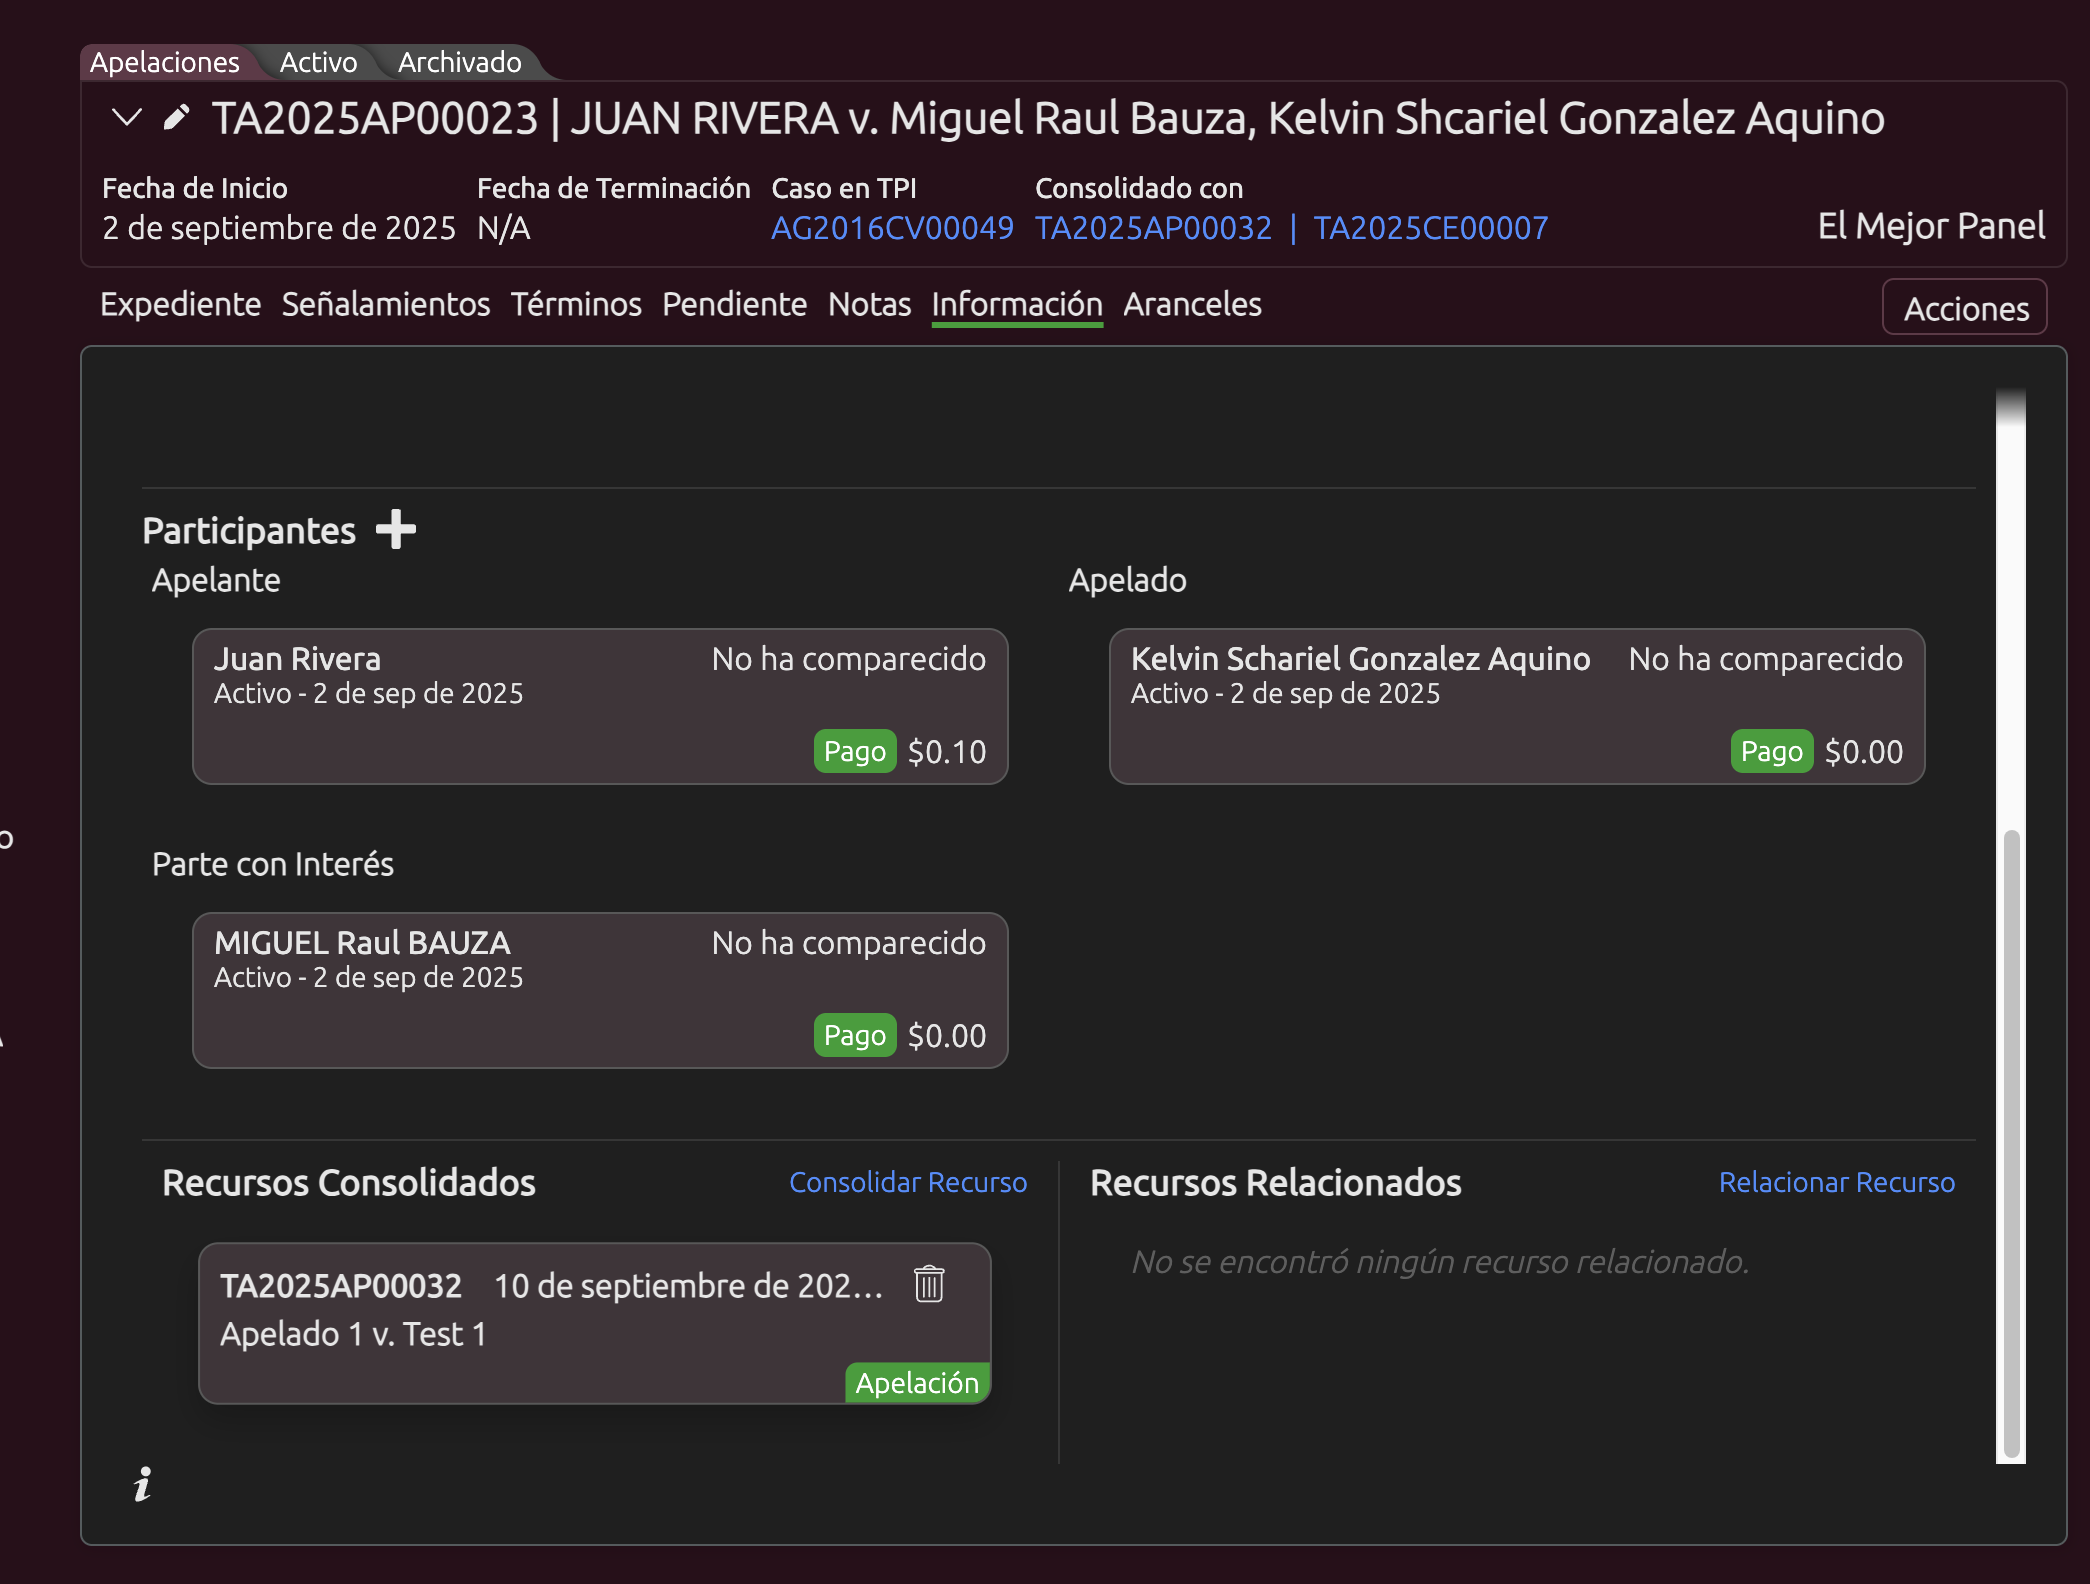The height and width of the screenshot is (1584, 2090).
Task: Open the Acciones dropdown button
Action: point(1964,308)
